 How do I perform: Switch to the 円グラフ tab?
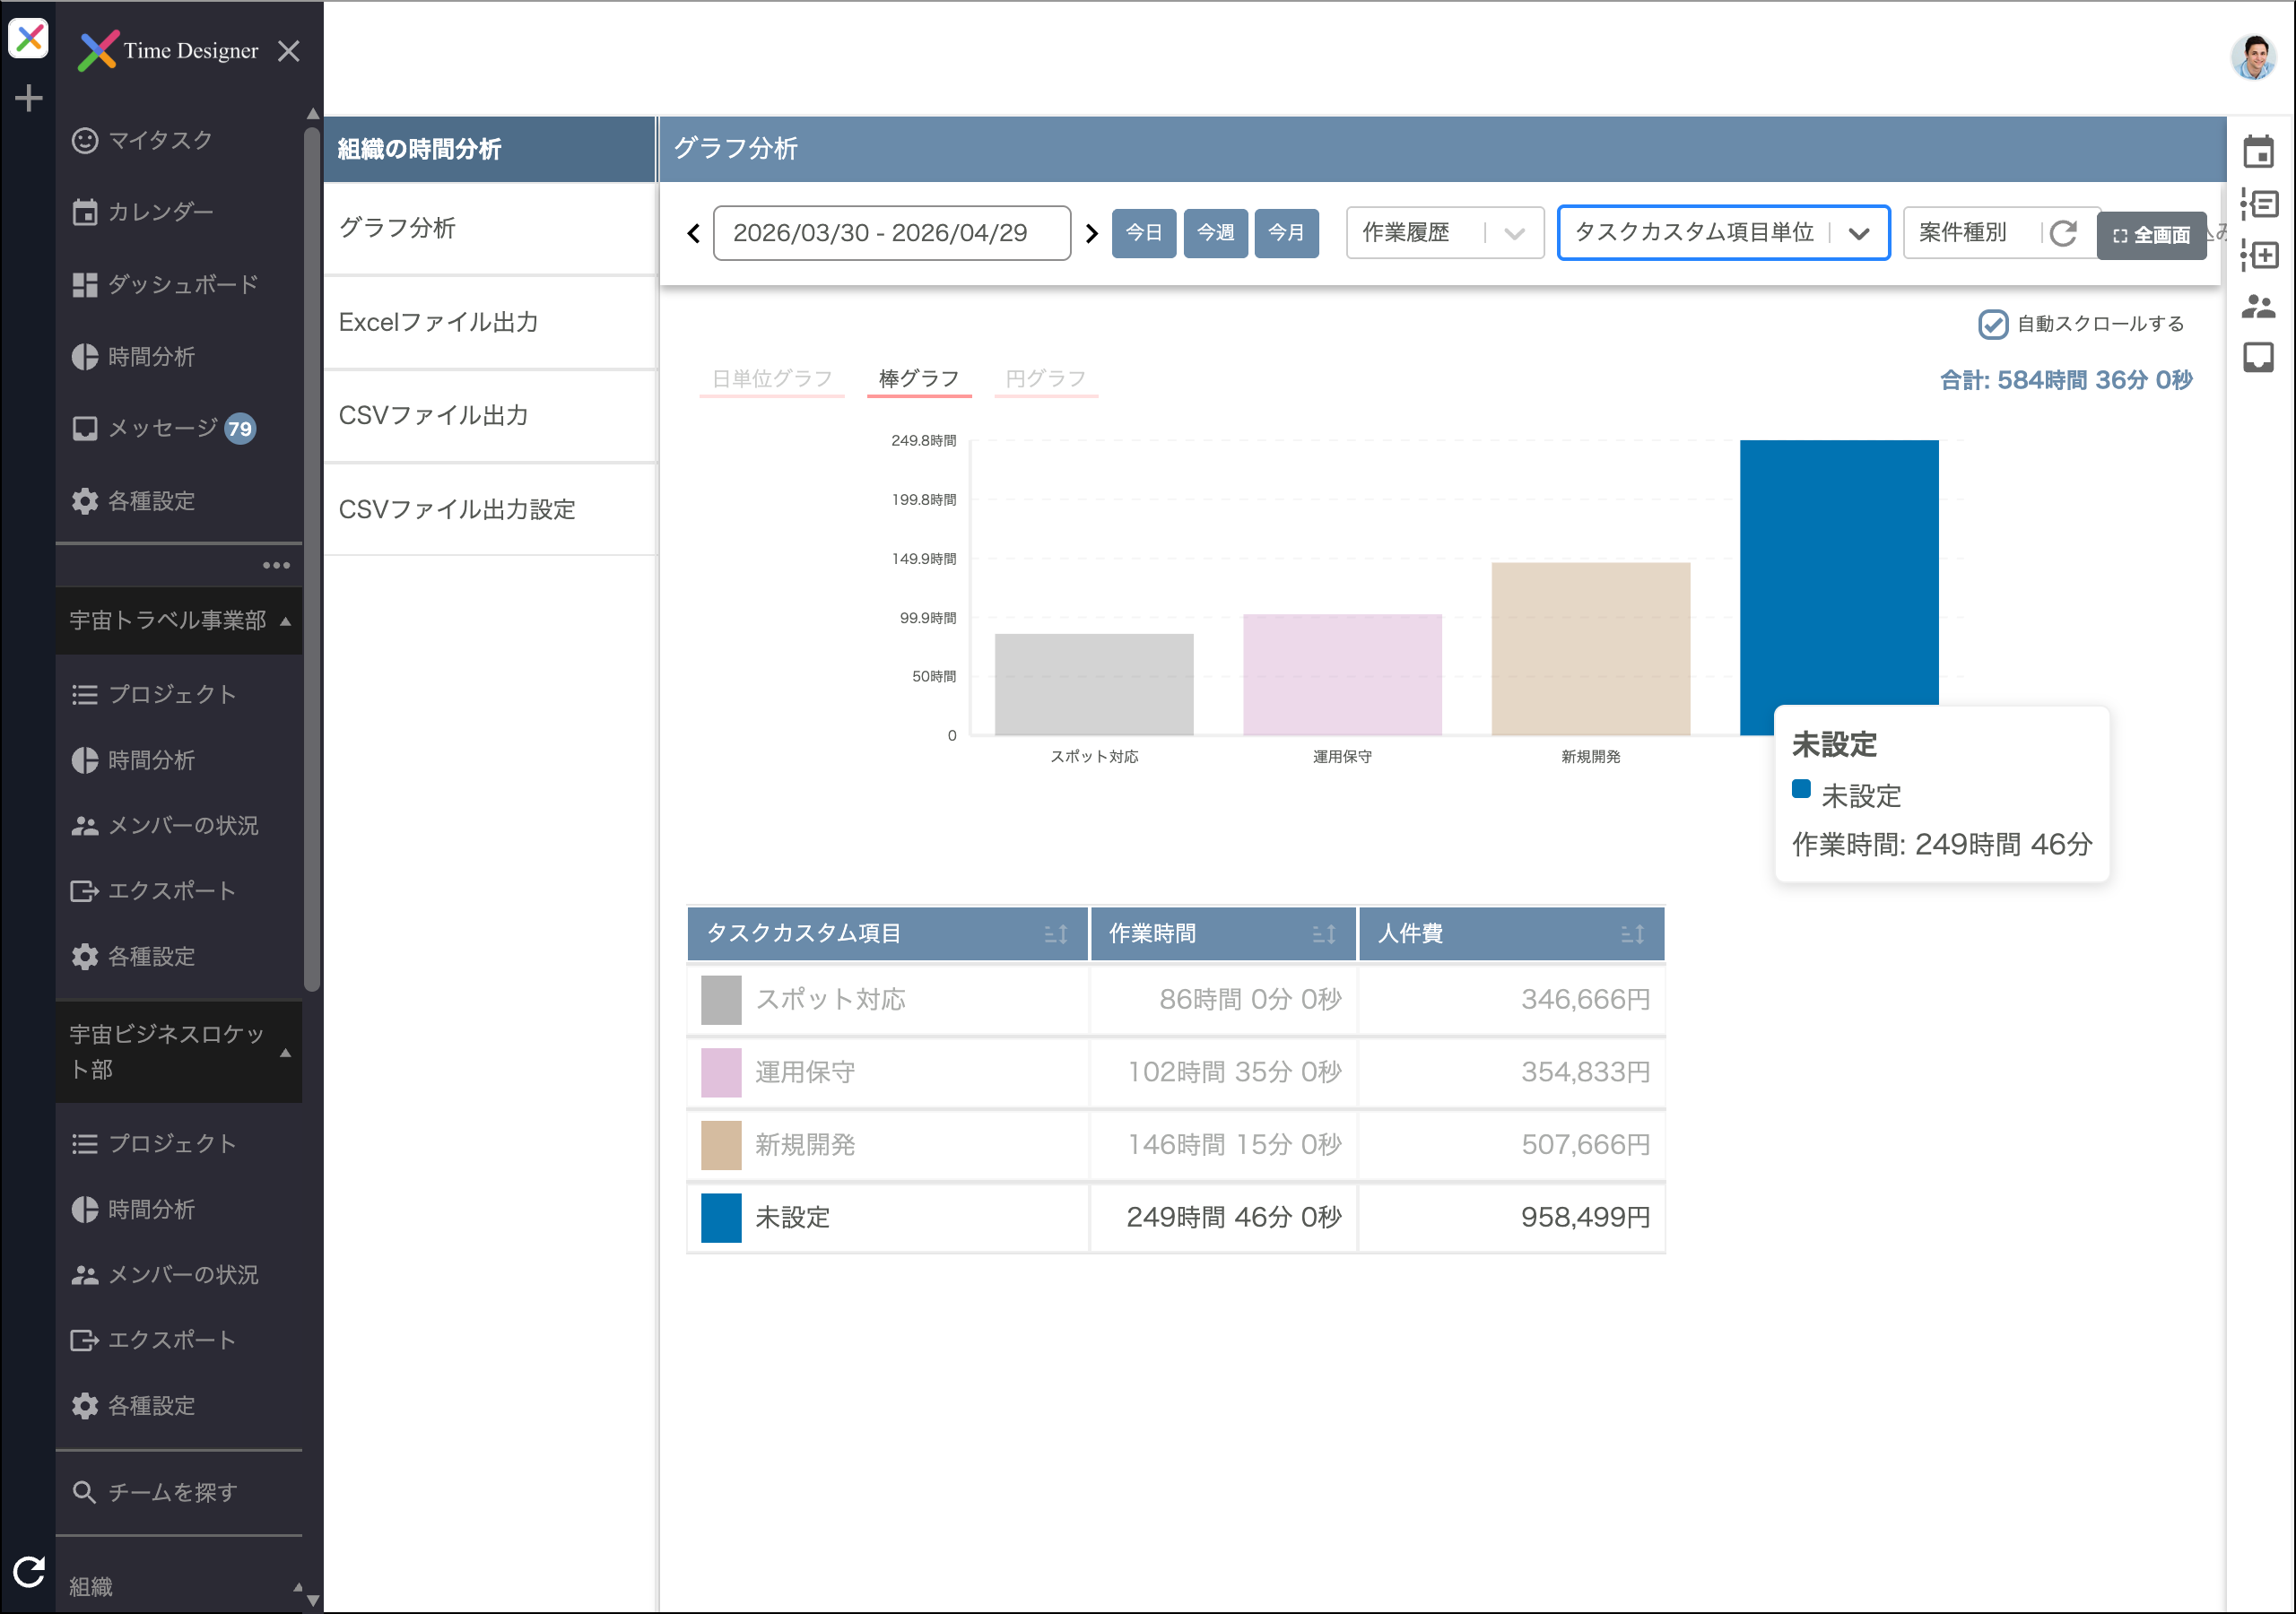tap(1046, 379)
